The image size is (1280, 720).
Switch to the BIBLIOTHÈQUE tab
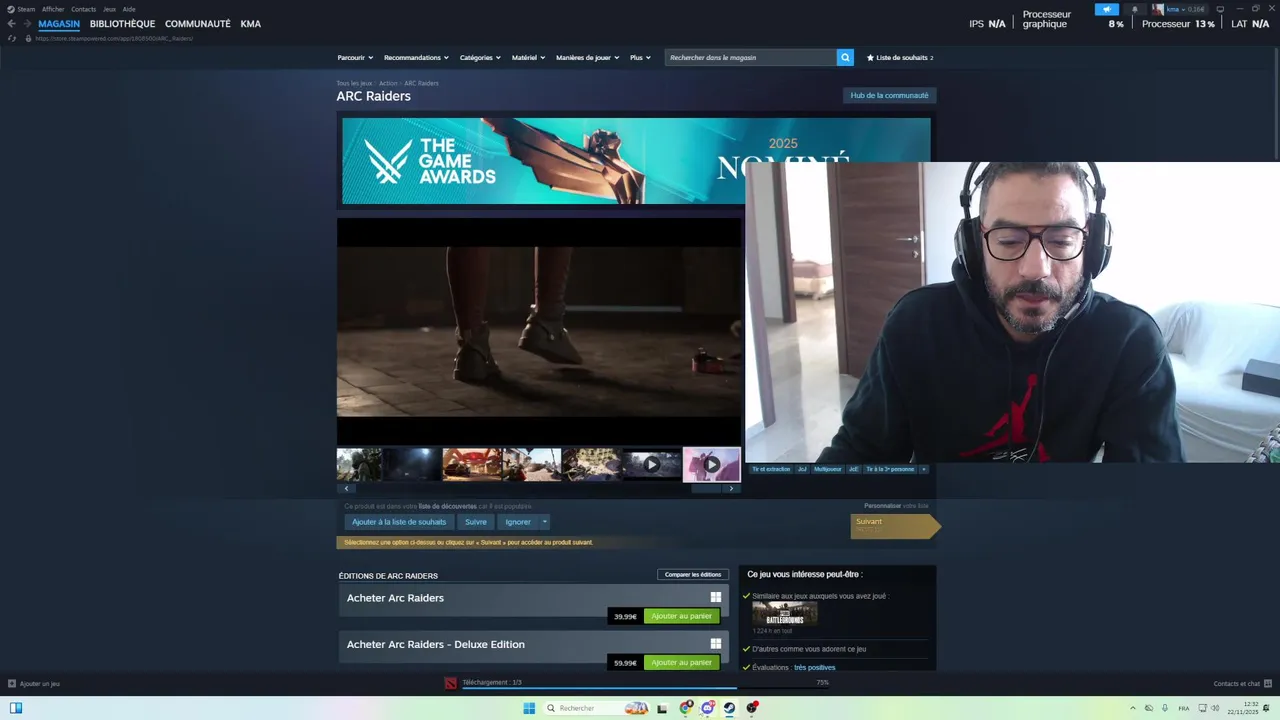pyautogui.click(x=122, y=24)
